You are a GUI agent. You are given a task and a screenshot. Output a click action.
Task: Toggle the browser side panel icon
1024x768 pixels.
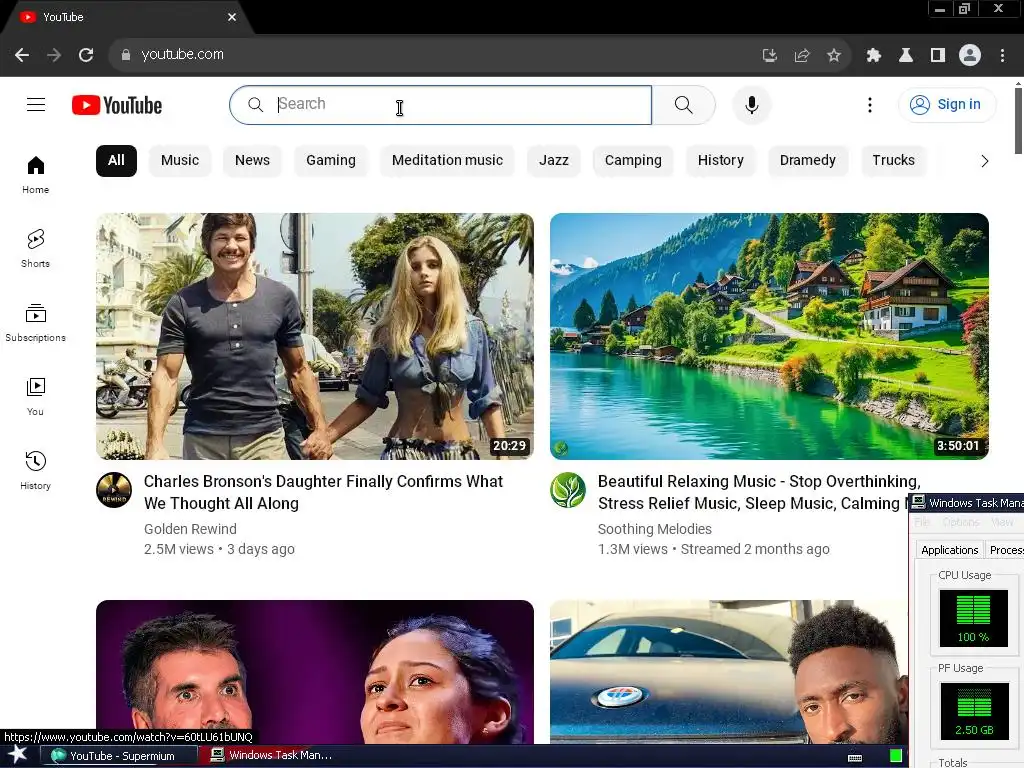(938, 56)
